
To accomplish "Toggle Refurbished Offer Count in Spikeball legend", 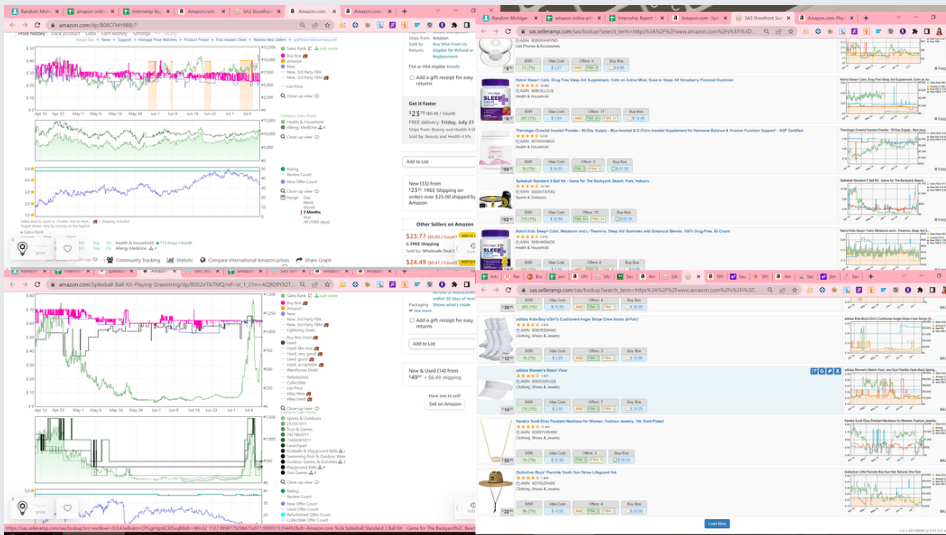I will tap(305, 514).
